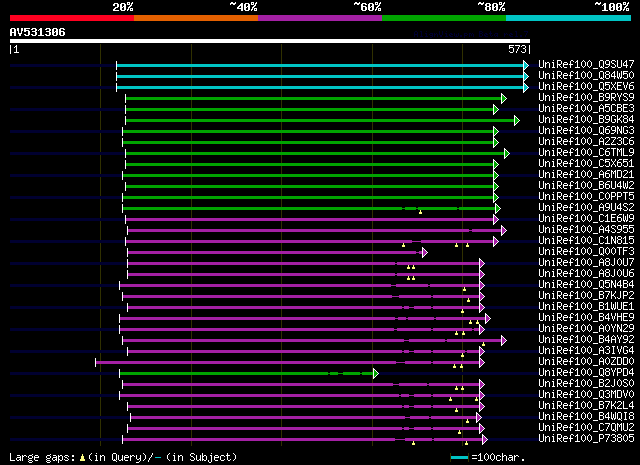Click the text UniRef100_C1N815
640x465 pixels.
(586, 240)
